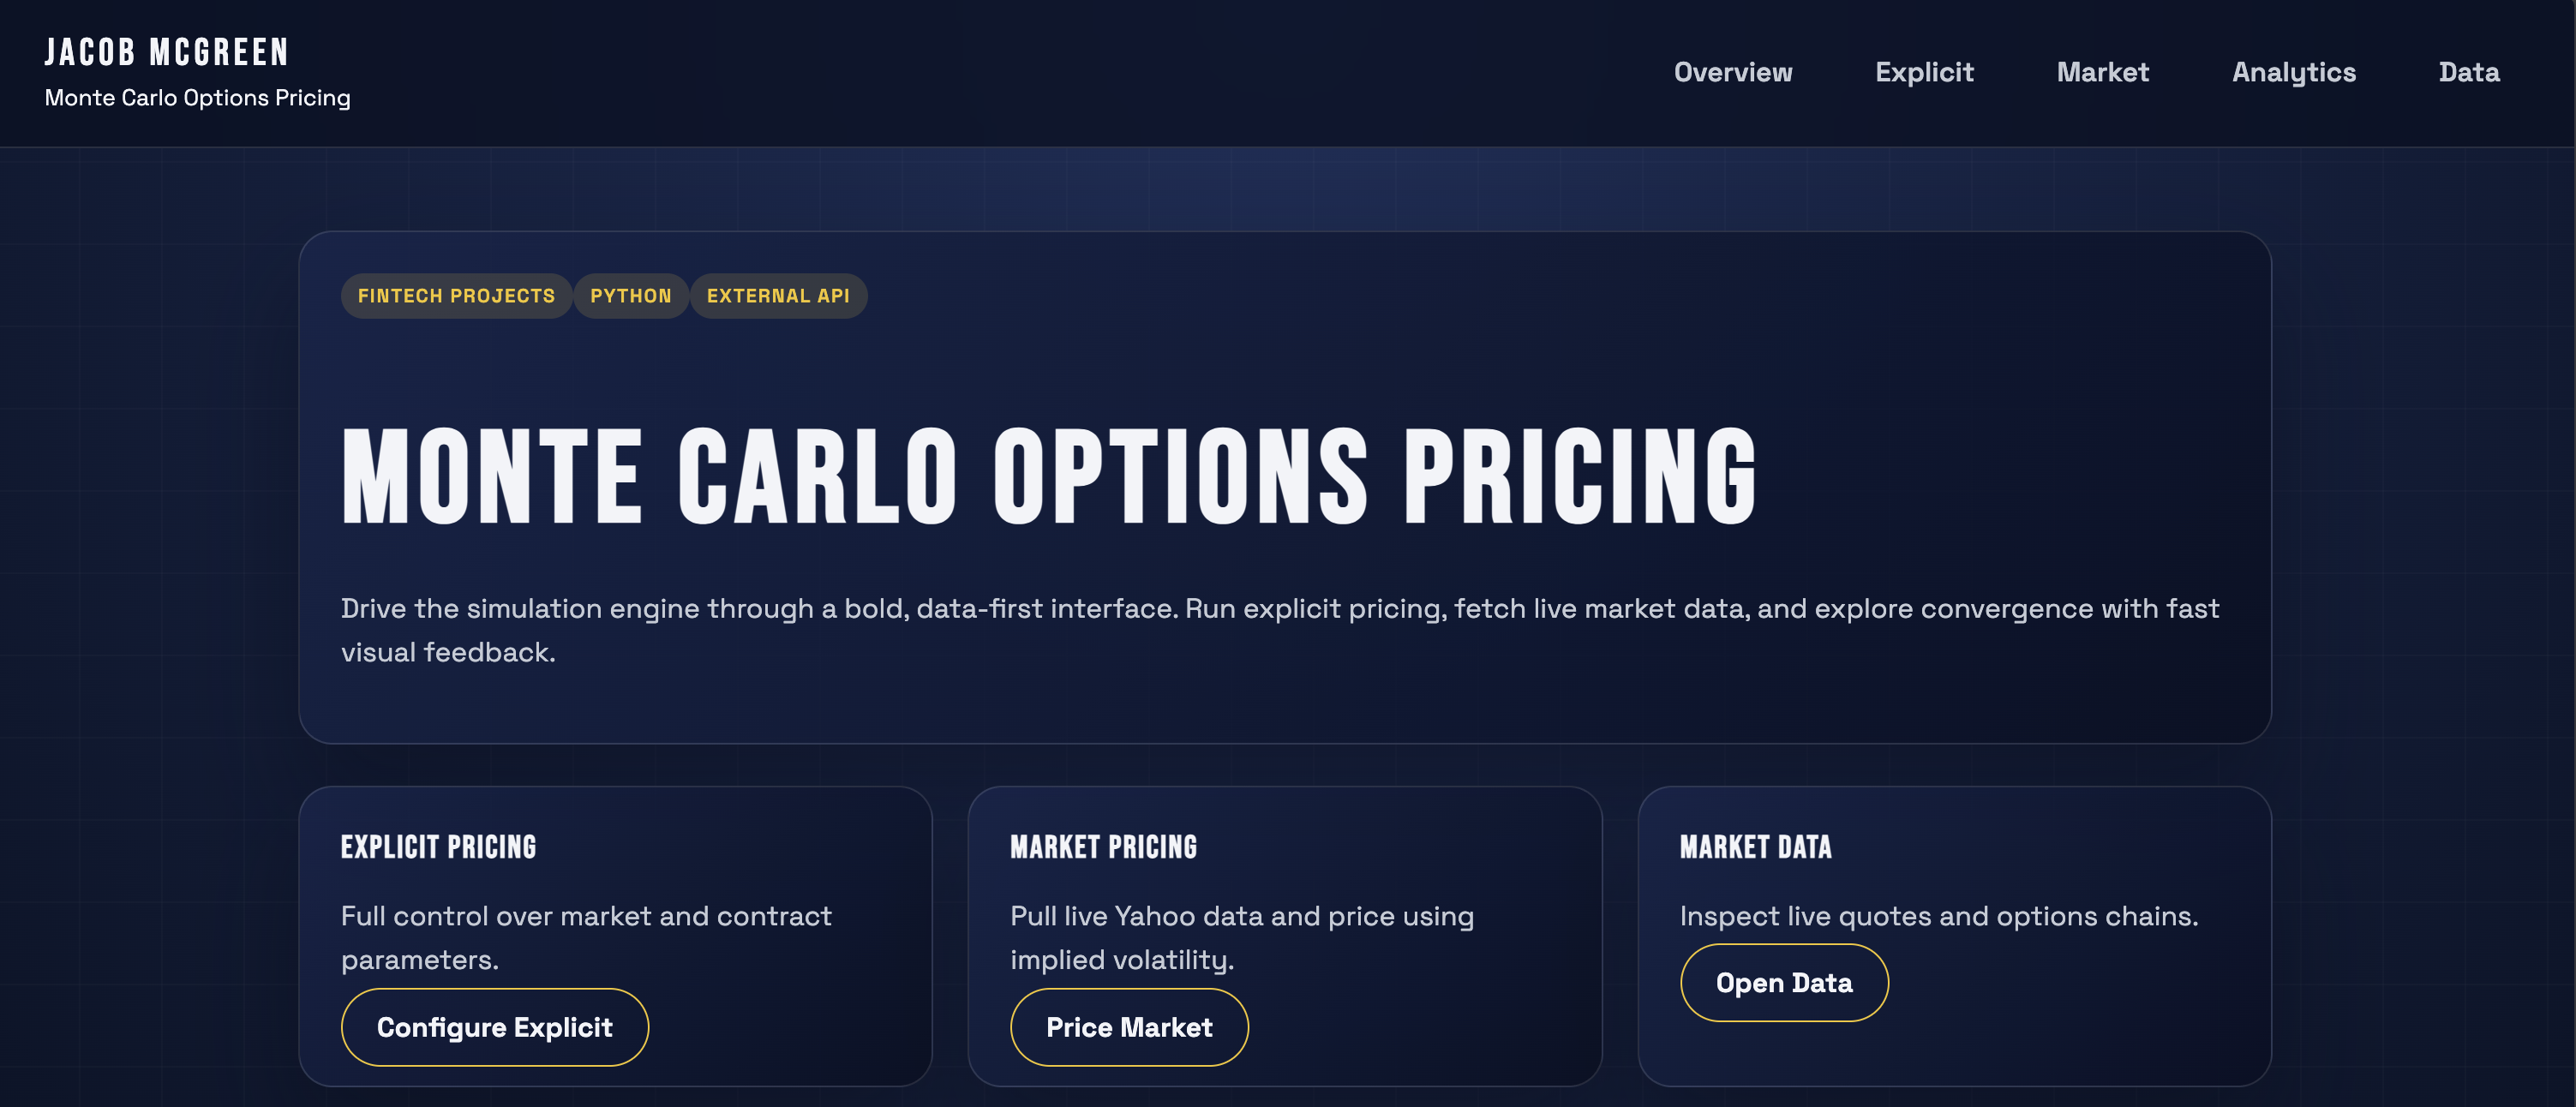The height and width of the screenshot is (1107, 2576).
Task: Select the Python tag pill
Action: [630, 296]
